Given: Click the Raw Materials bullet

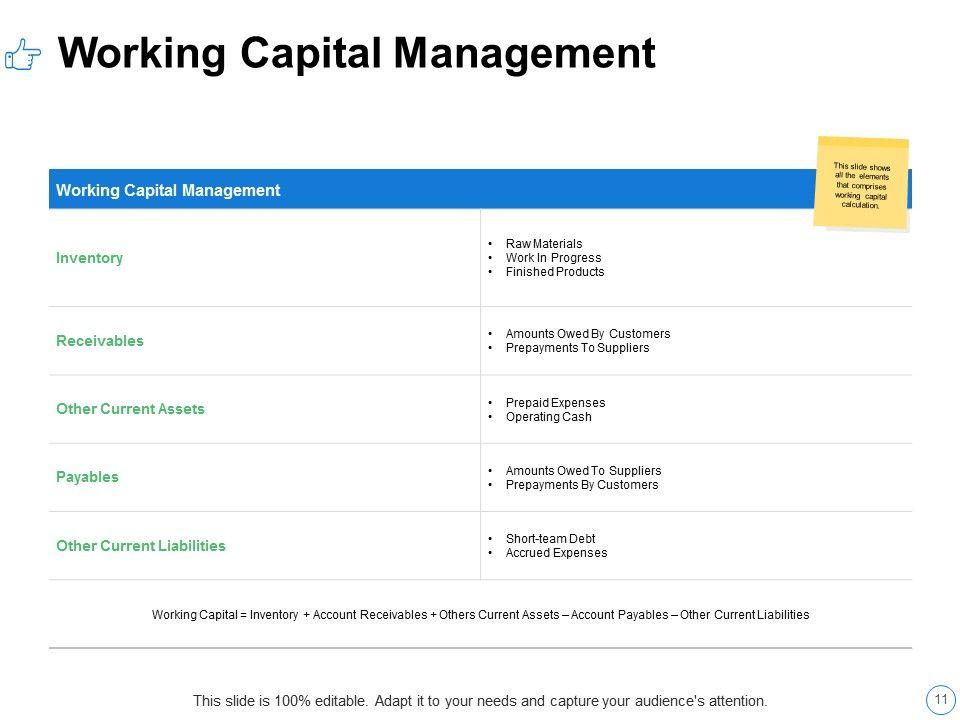Looking at the screenshot, I should tap(544, 244).
